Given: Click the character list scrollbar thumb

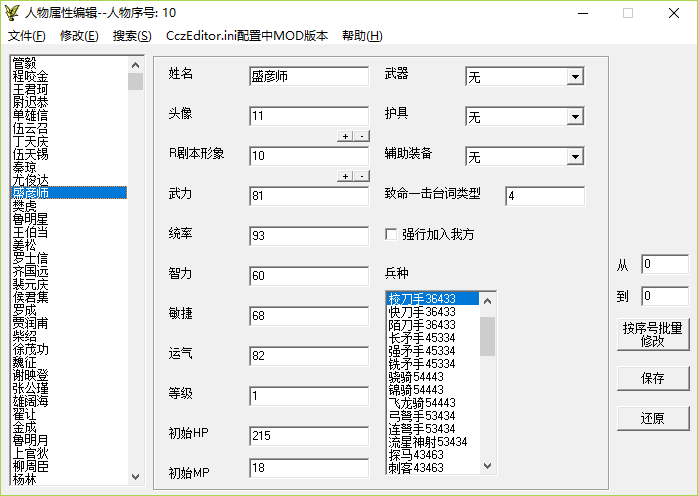Looking at the screenshot, I should click(x=135, y=81).
